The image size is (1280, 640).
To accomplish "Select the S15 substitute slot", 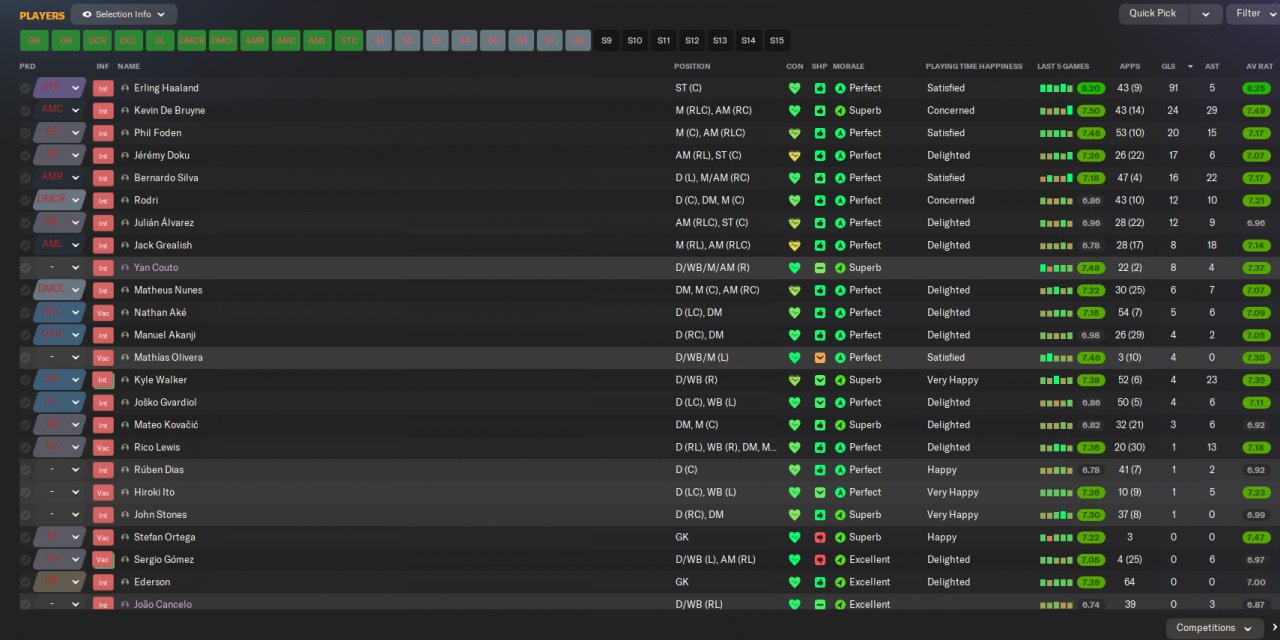I will pyautogui.click(x=776, y=41).
